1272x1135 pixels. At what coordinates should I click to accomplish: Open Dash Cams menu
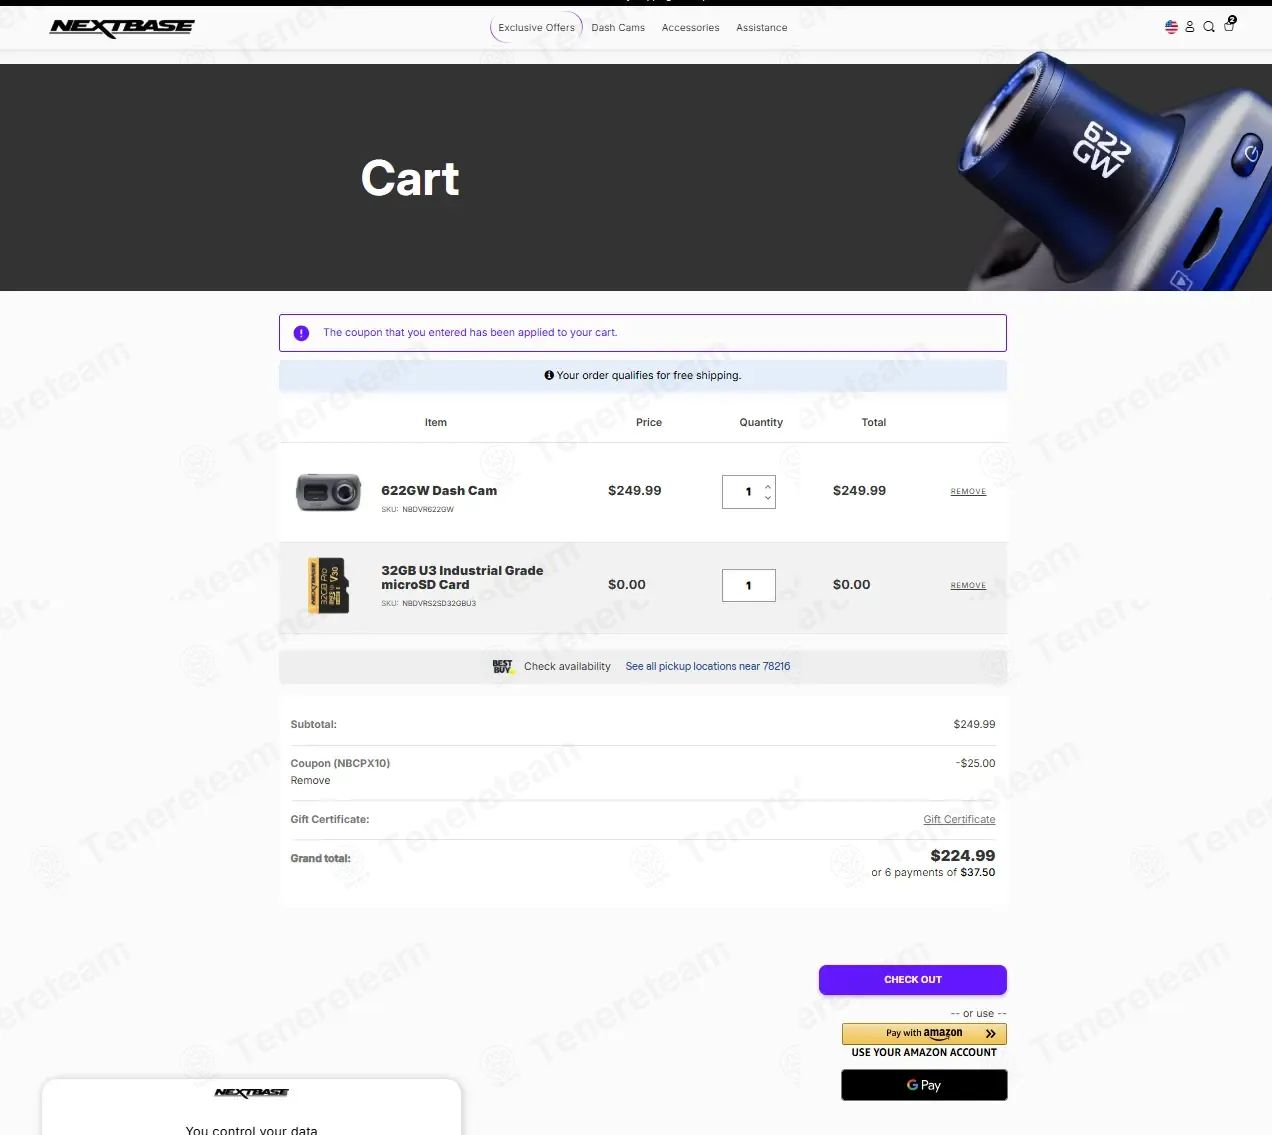618,28
